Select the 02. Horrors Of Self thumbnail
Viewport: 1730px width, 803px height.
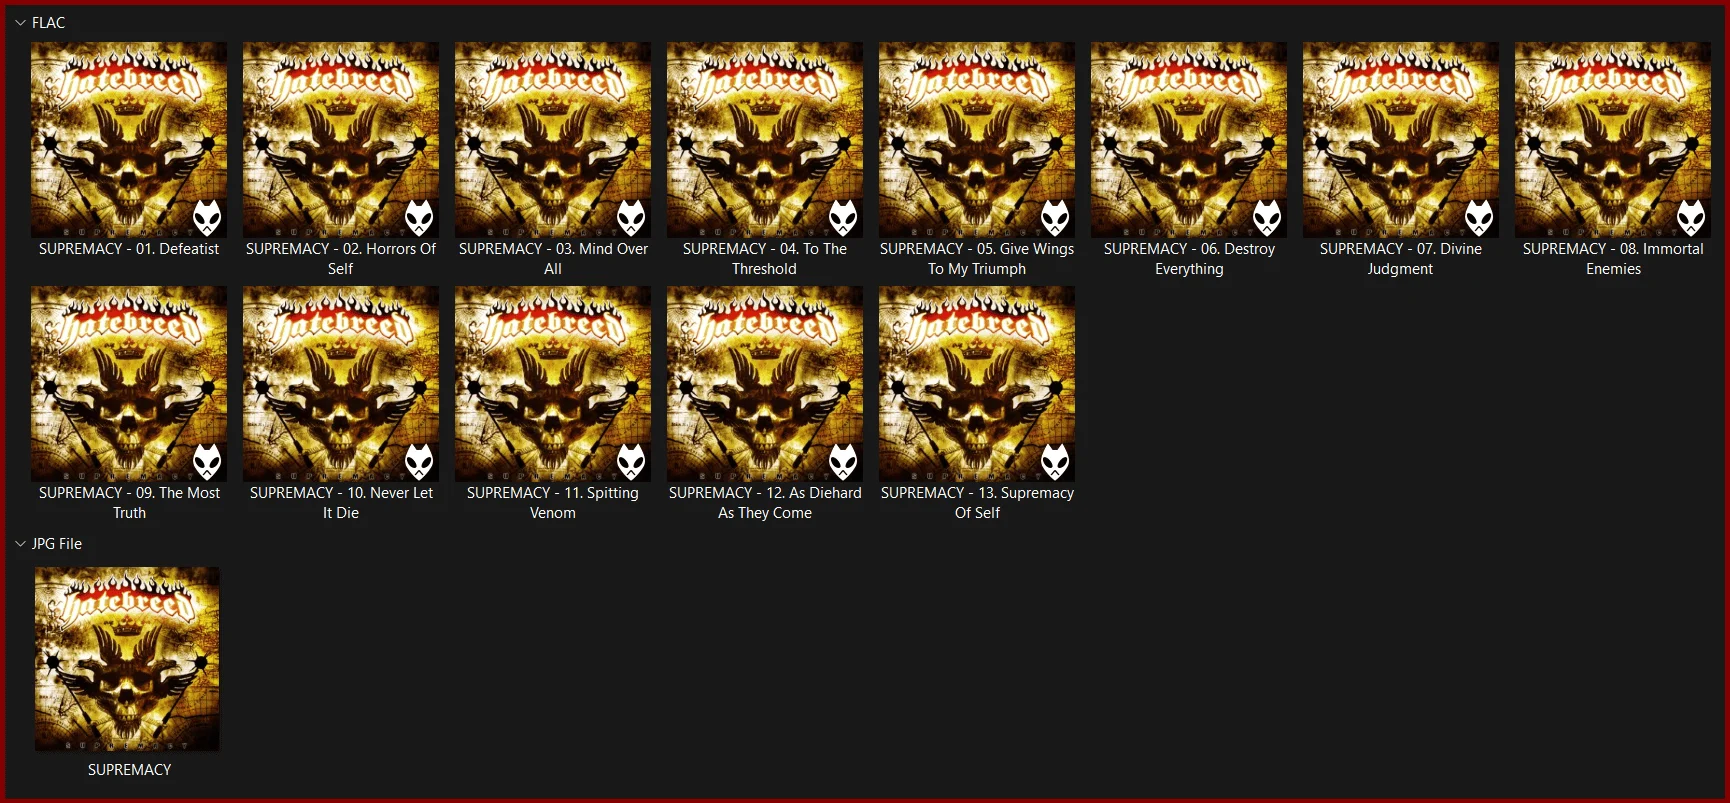341,139
